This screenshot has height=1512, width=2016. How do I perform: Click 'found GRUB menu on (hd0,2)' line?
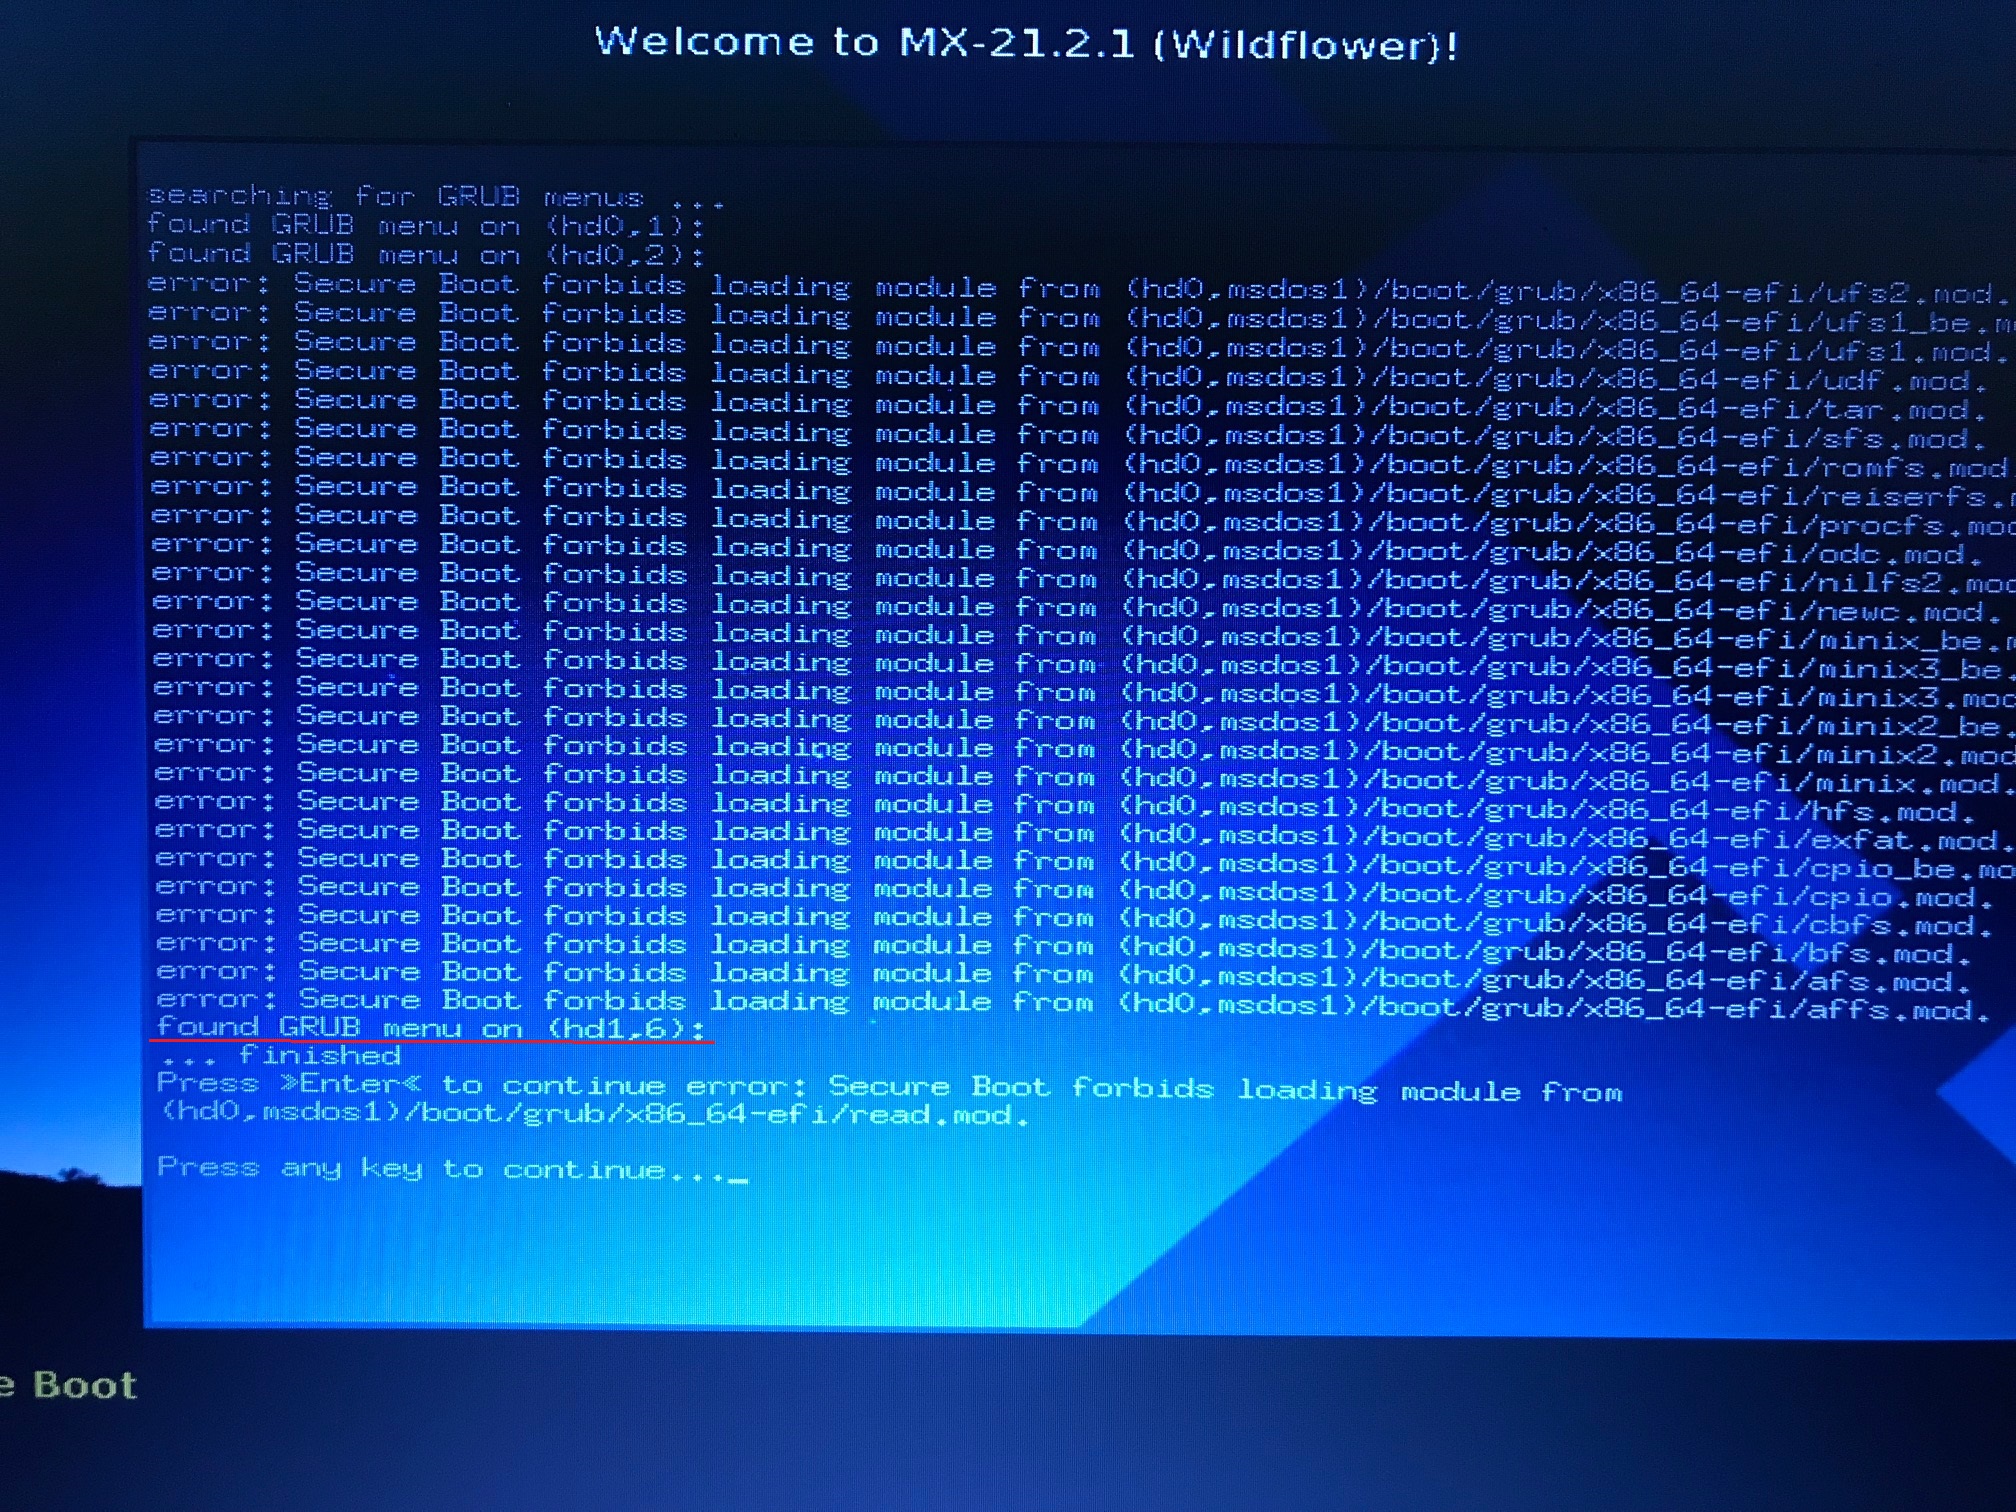coord(424,254)
